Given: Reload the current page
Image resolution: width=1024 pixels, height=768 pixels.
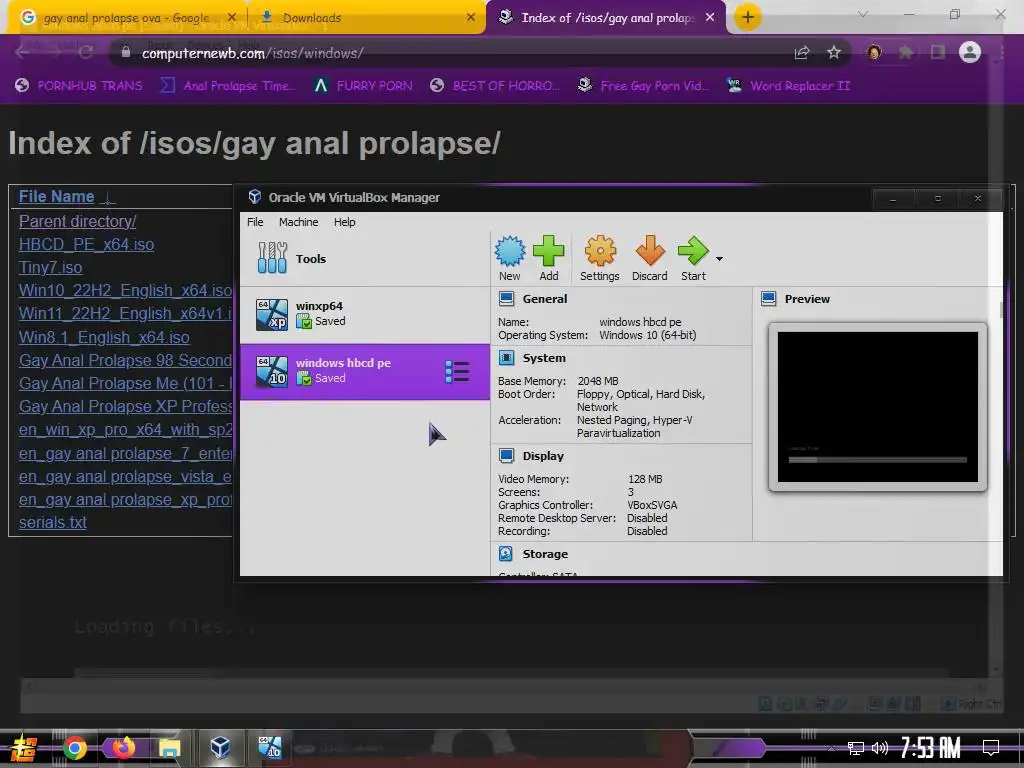Looking at the screenshot, I should [85, 52].
